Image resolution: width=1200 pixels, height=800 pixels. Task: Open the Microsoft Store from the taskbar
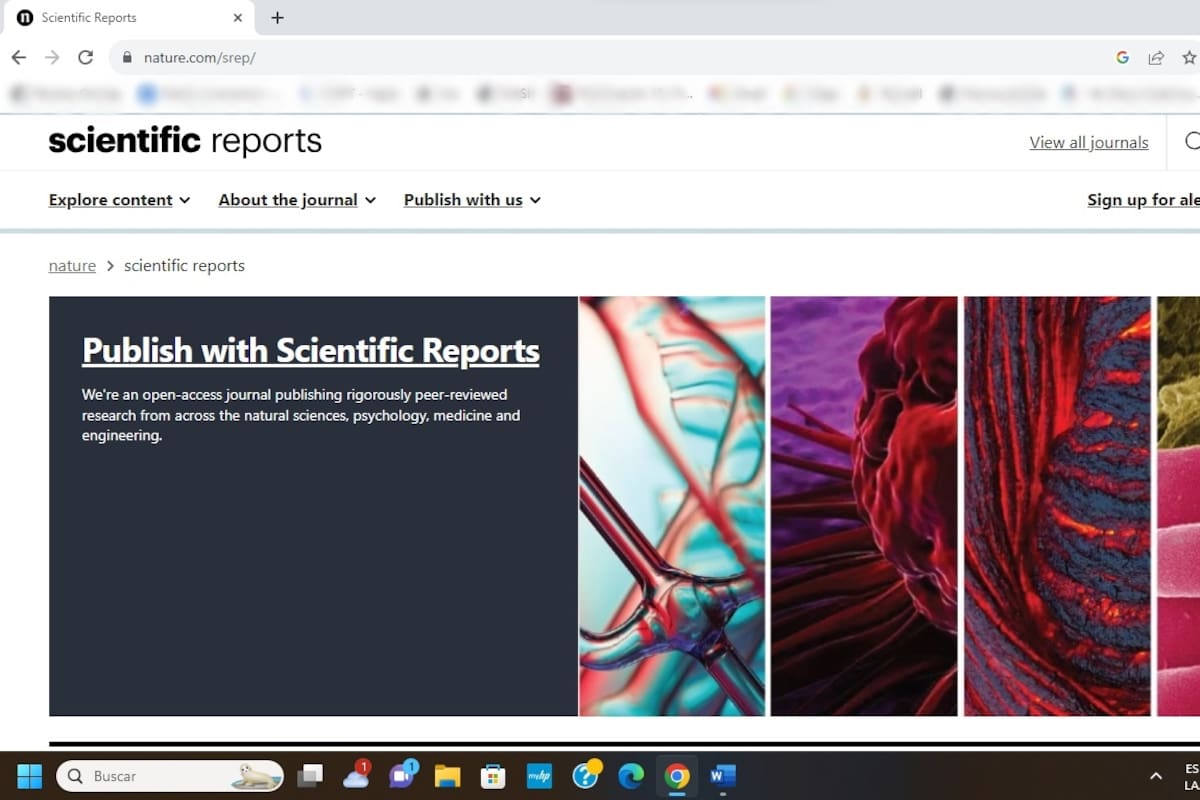point(493,776)
